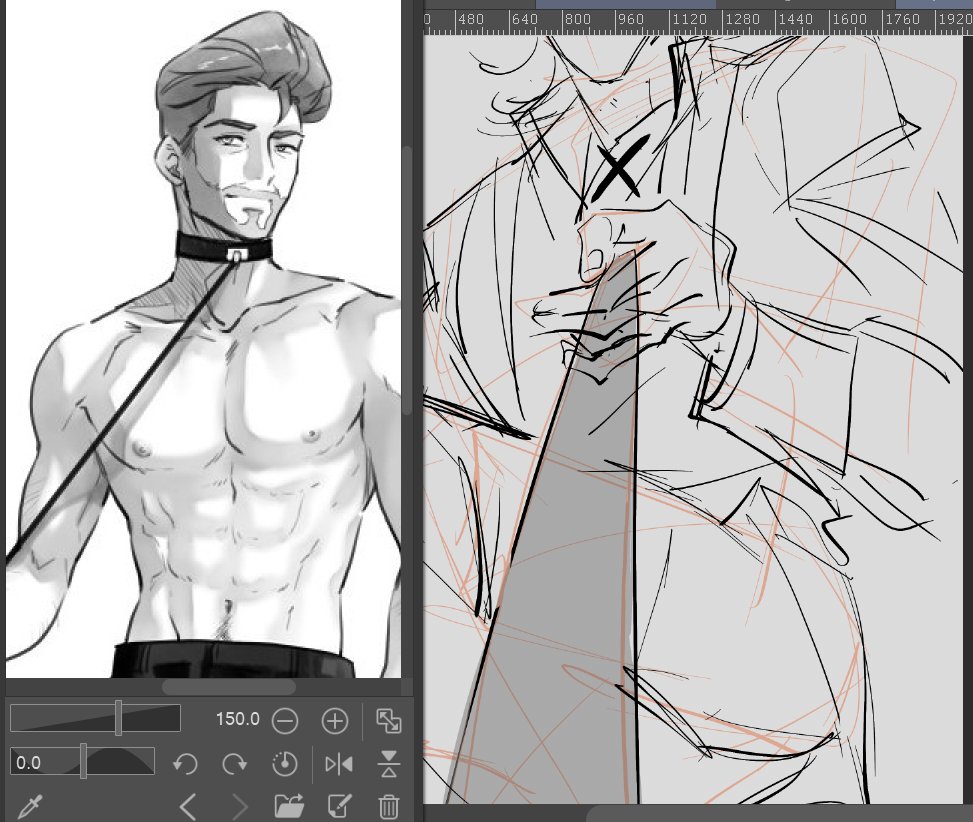Click the 150.0 zoom value
This screenshot has width=973, height=822.
(238, 720)
